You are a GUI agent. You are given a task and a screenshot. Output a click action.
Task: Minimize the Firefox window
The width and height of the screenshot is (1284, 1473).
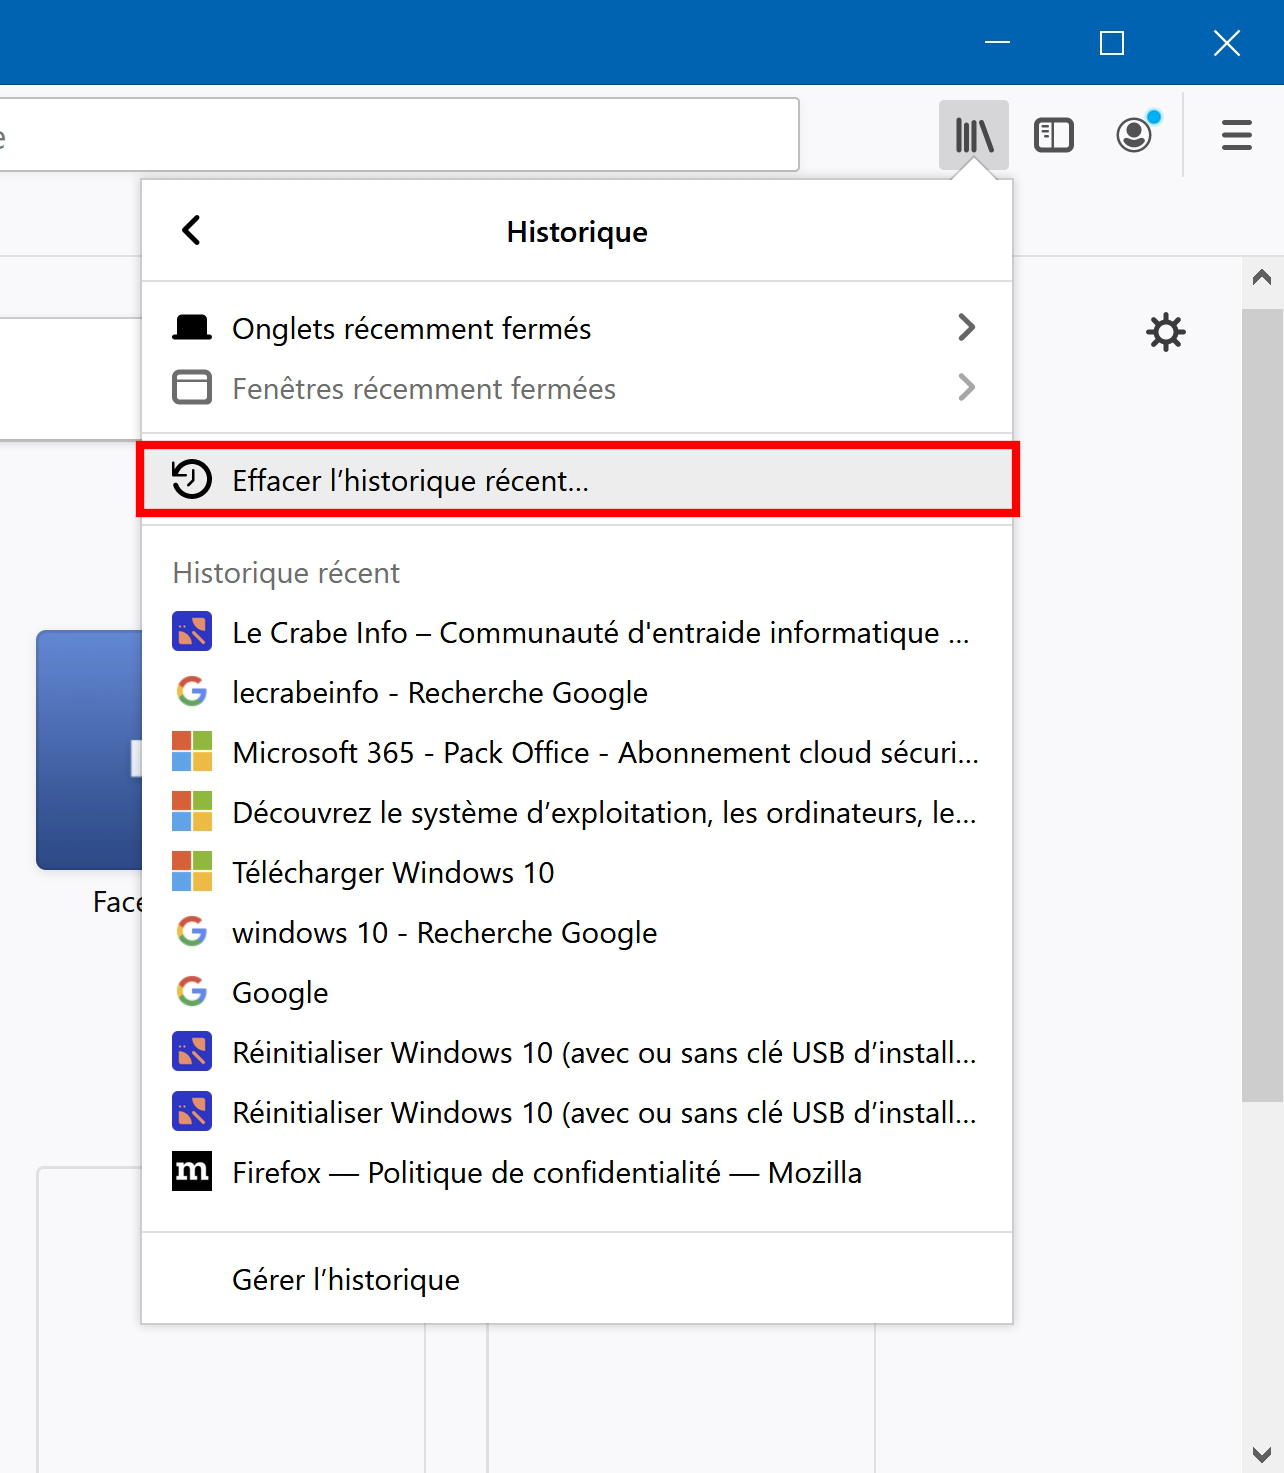tap(997, 42)
